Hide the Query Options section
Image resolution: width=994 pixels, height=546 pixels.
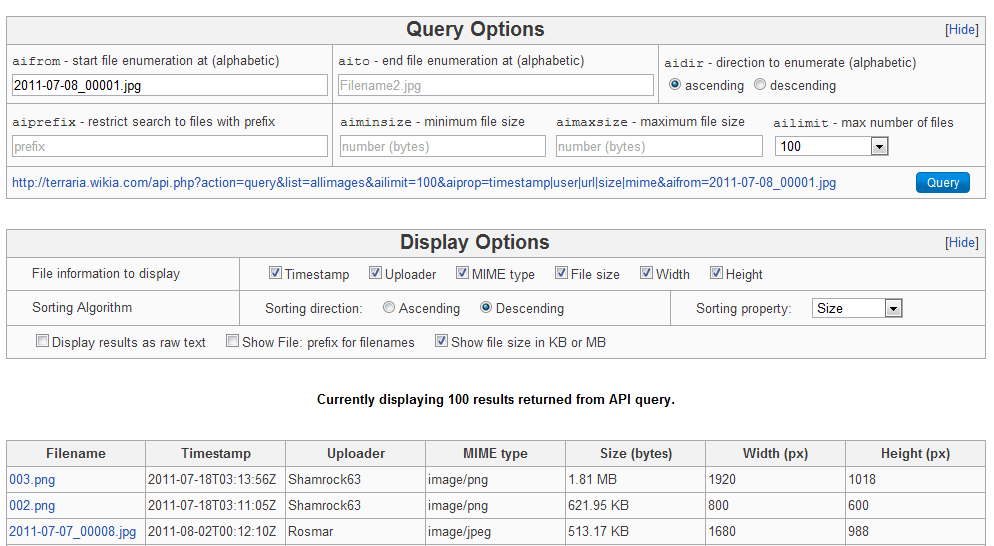(962, 30)
